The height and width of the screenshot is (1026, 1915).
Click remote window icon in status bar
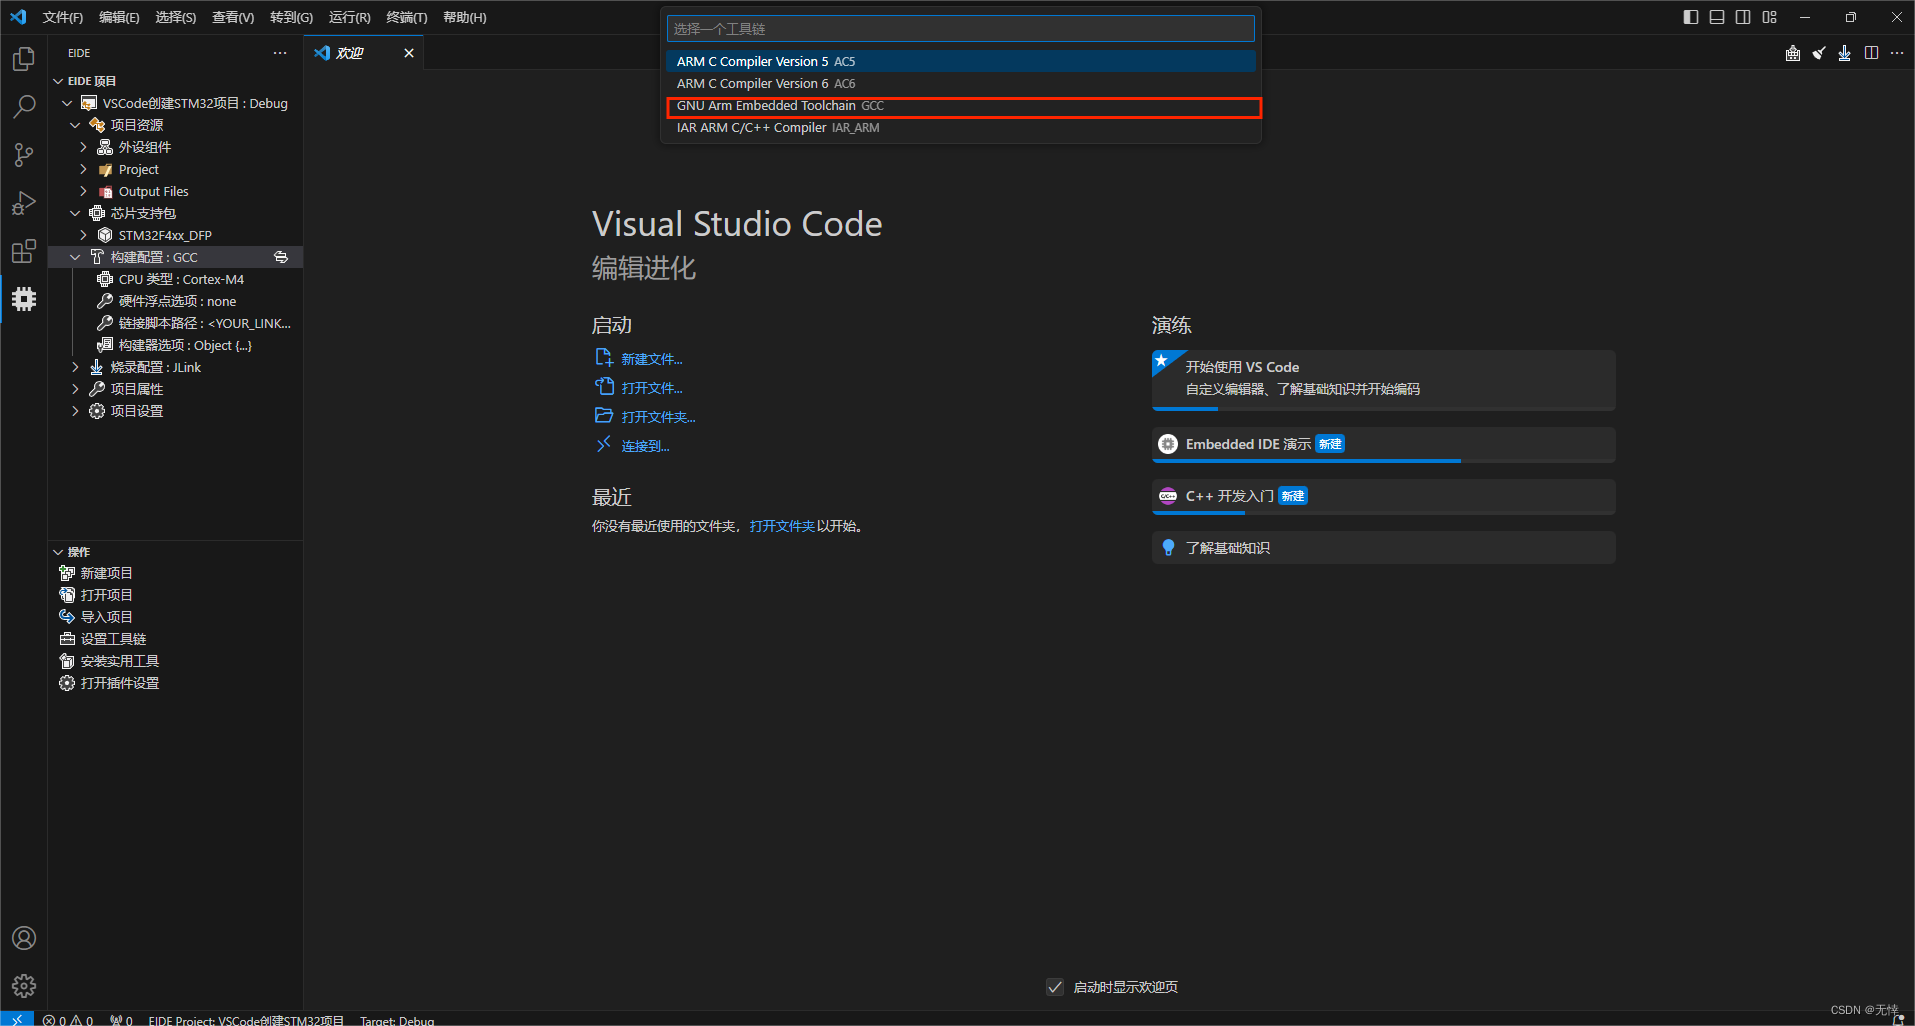pyautogui.click(x=17, y=1019)
